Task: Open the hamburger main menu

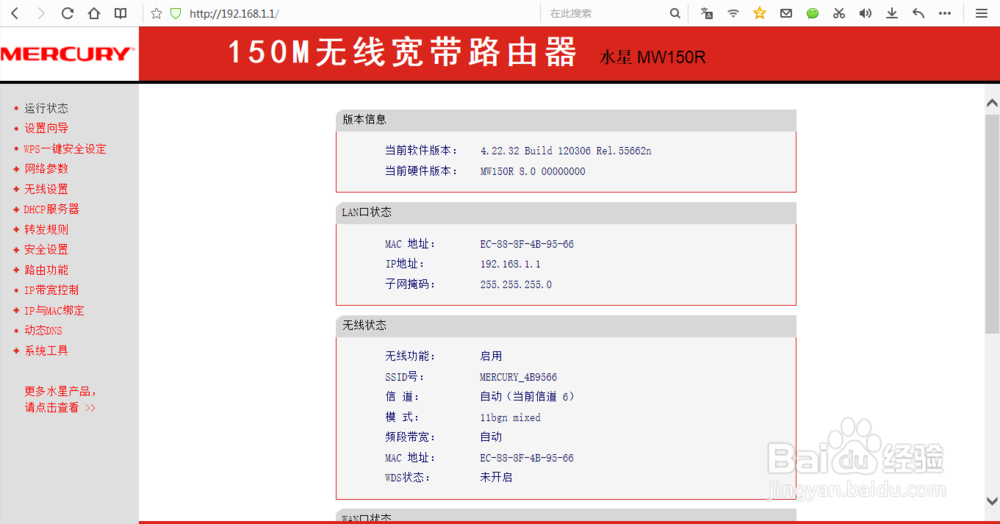Action: pos(982,13)
